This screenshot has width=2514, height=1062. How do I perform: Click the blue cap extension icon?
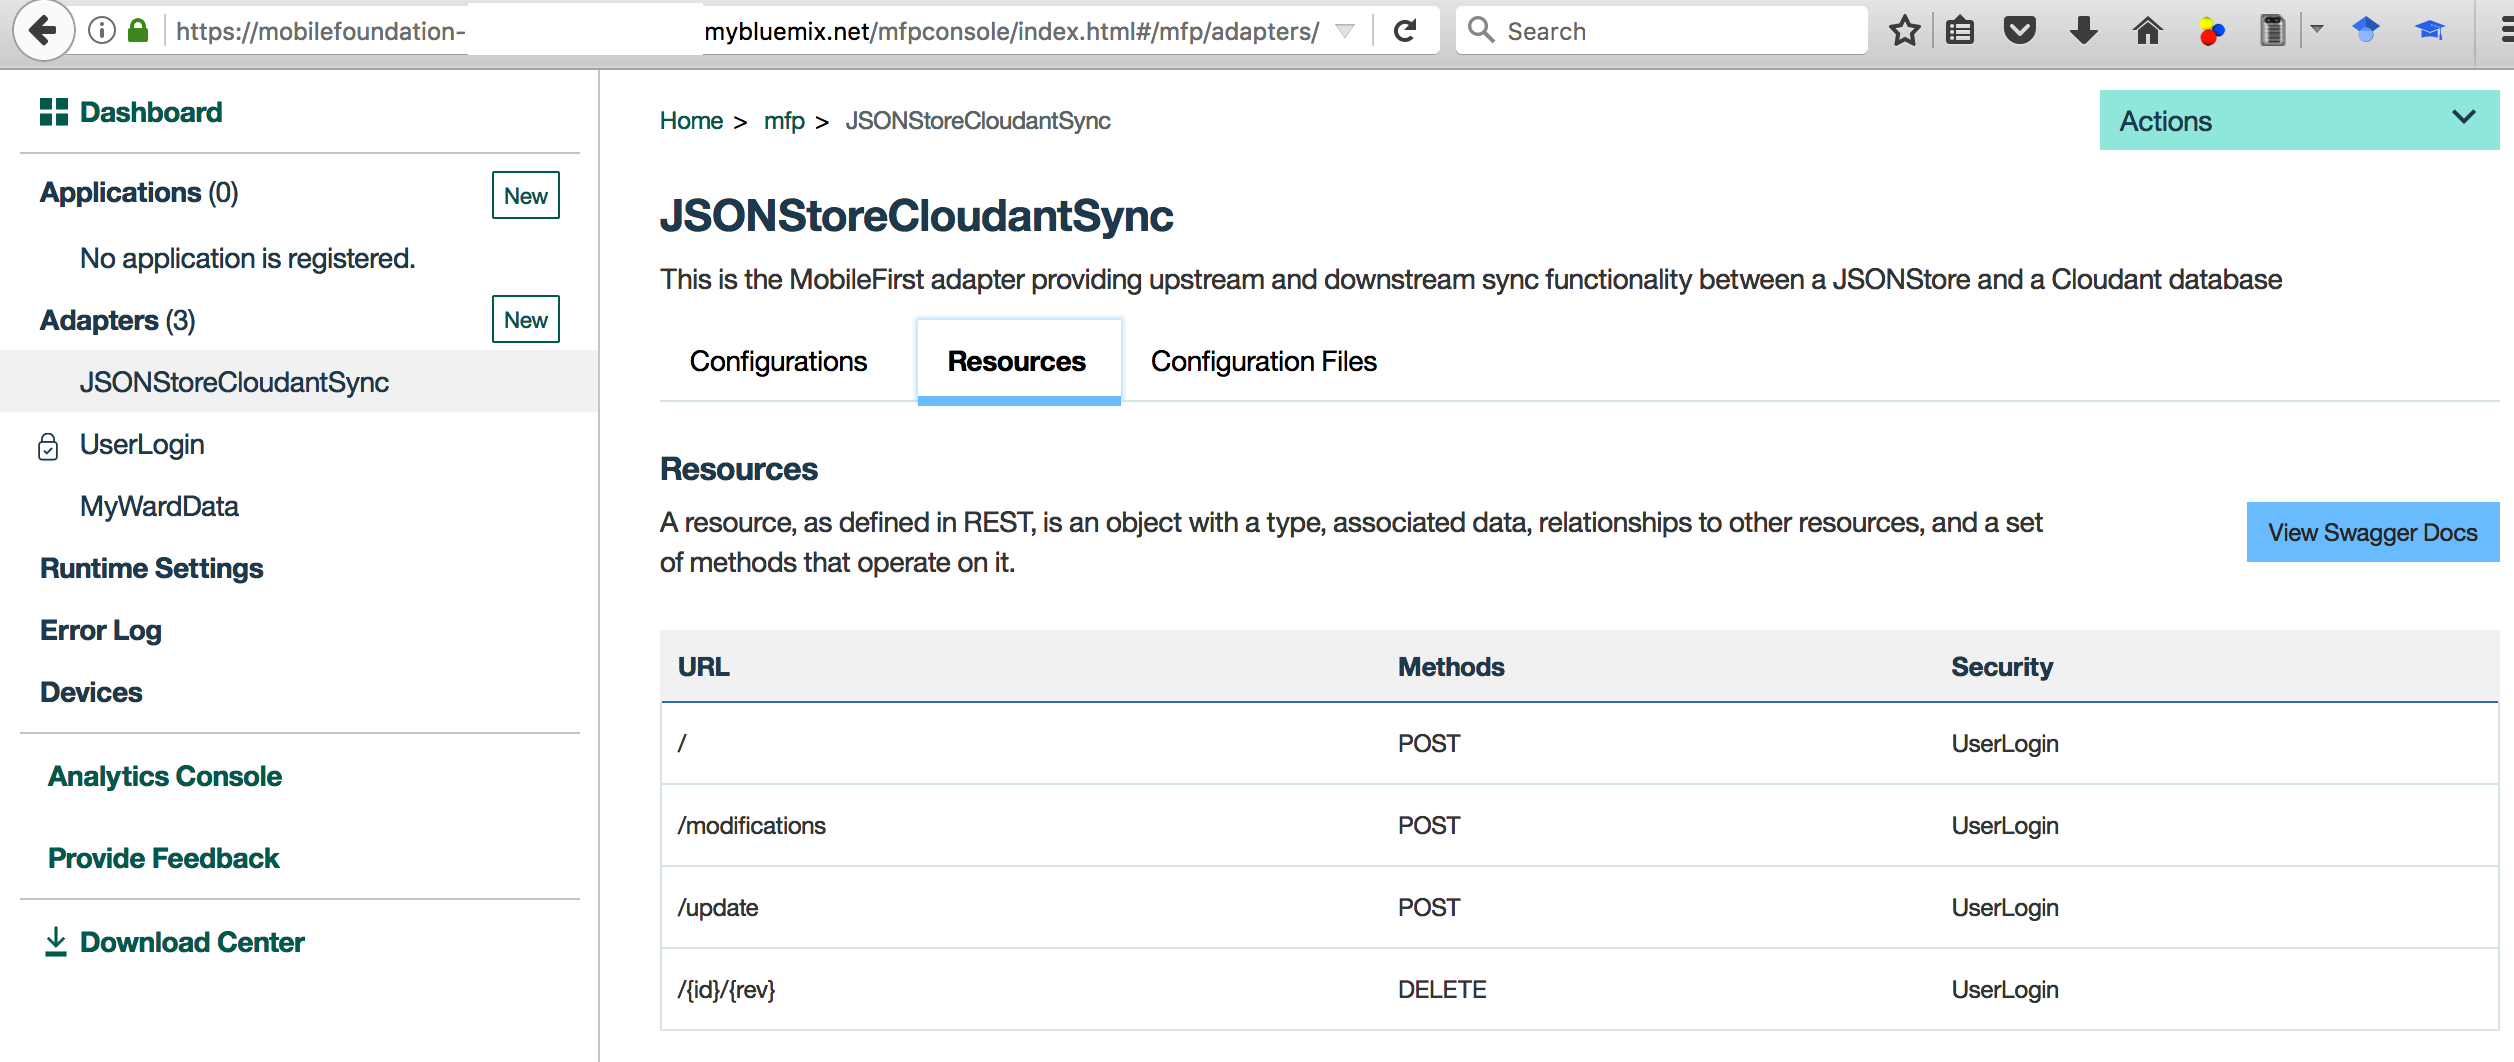point(2366,30)
